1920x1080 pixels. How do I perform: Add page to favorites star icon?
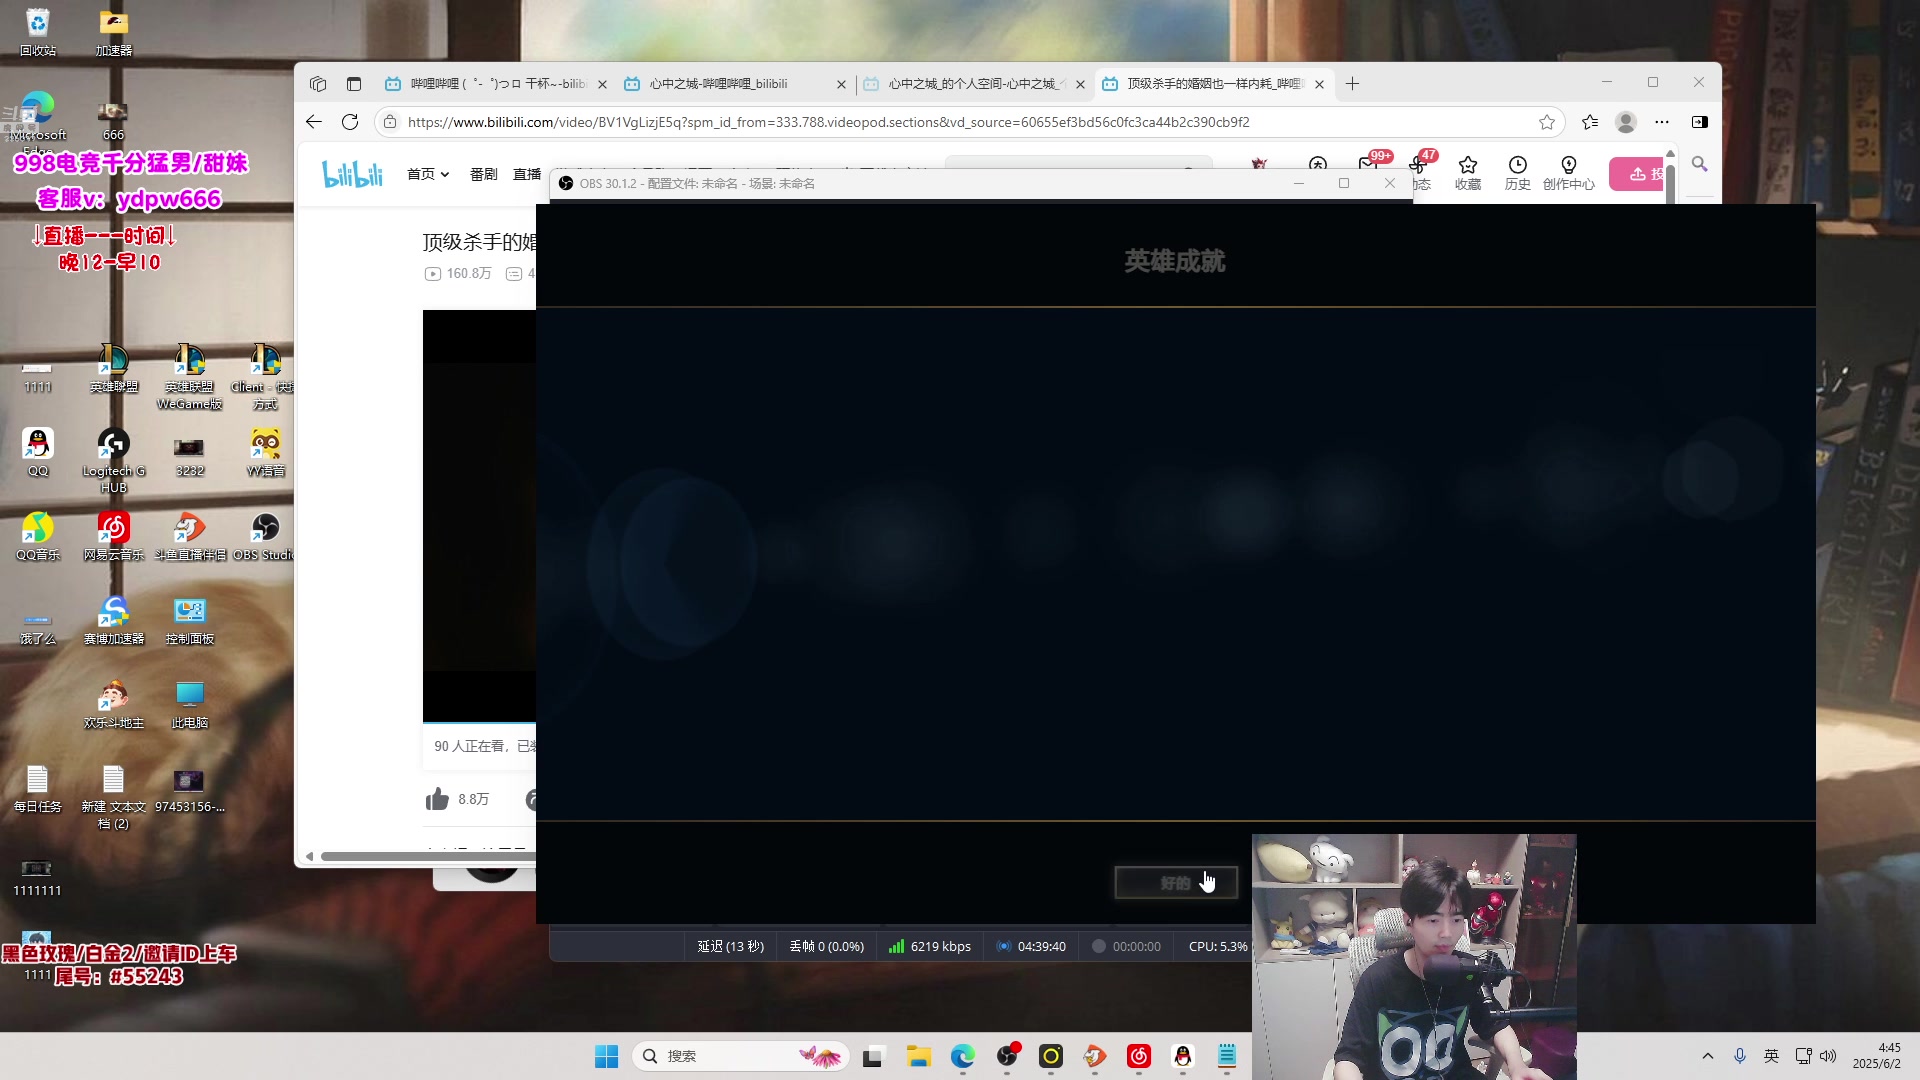click(1547, 122)
